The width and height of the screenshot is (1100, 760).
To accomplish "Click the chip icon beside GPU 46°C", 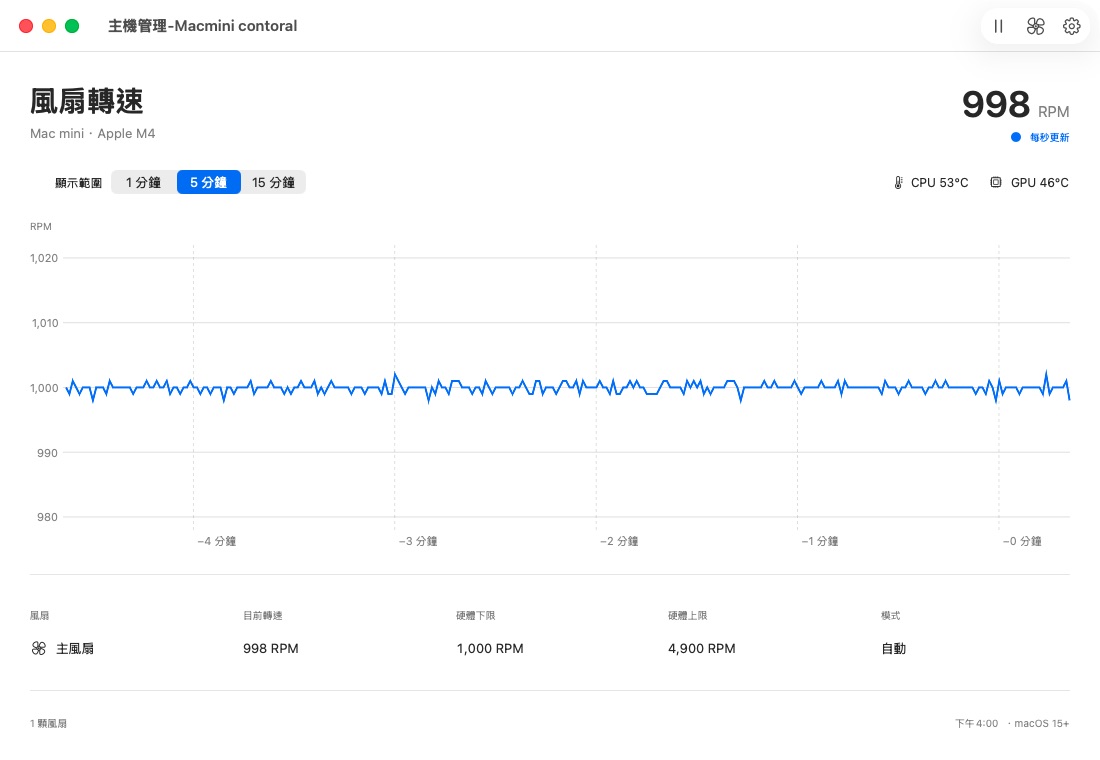I will (x=995, y=182).
